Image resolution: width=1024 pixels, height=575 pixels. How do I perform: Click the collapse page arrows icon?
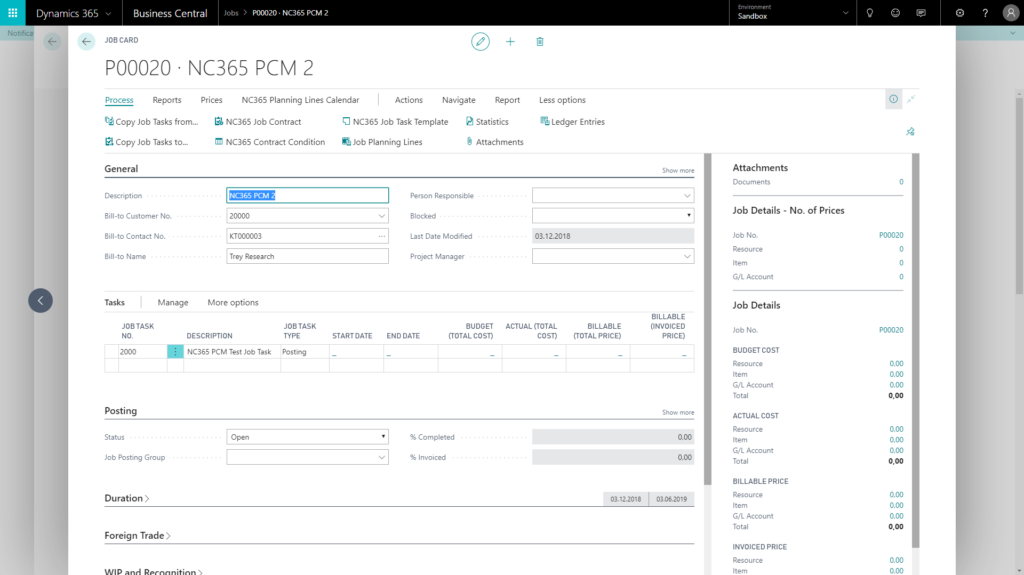click(911, 99)
